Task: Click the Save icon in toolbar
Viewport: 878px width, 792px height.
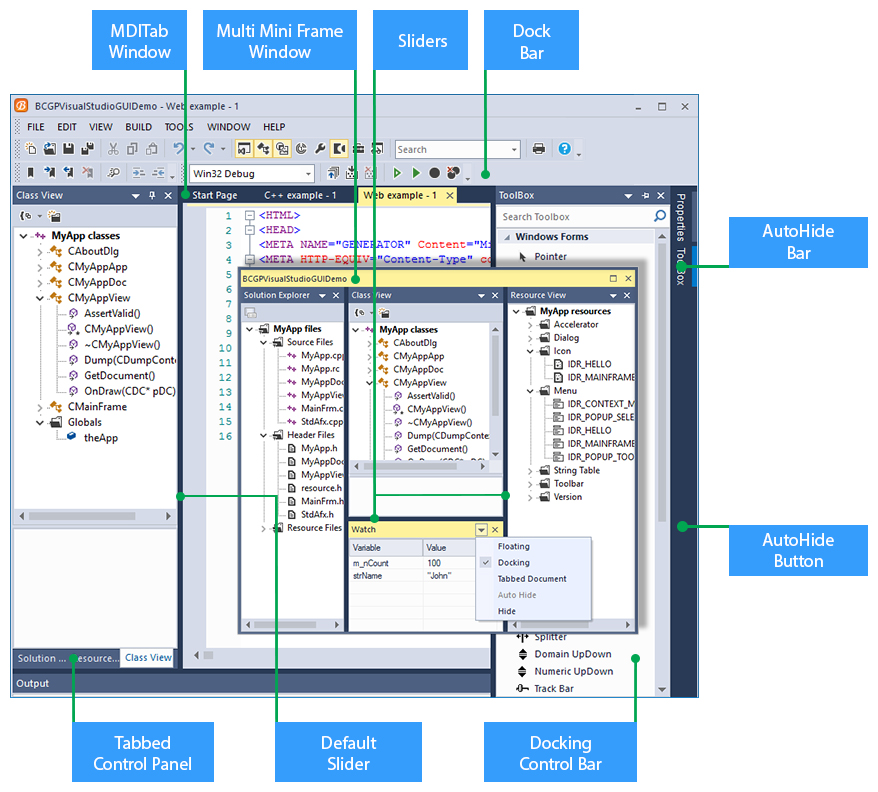Action: (68, 149)
